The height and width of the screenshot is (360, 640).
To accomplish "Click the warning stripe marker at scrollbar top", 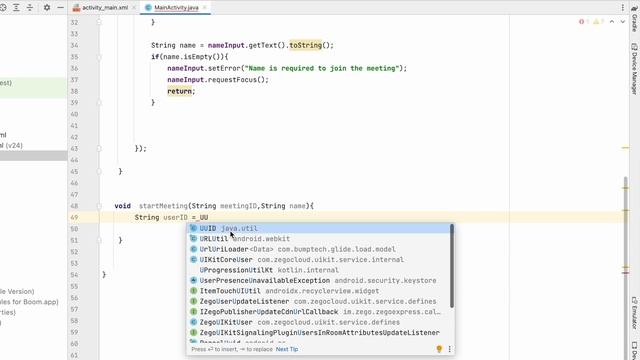I will tap(625, 148).
